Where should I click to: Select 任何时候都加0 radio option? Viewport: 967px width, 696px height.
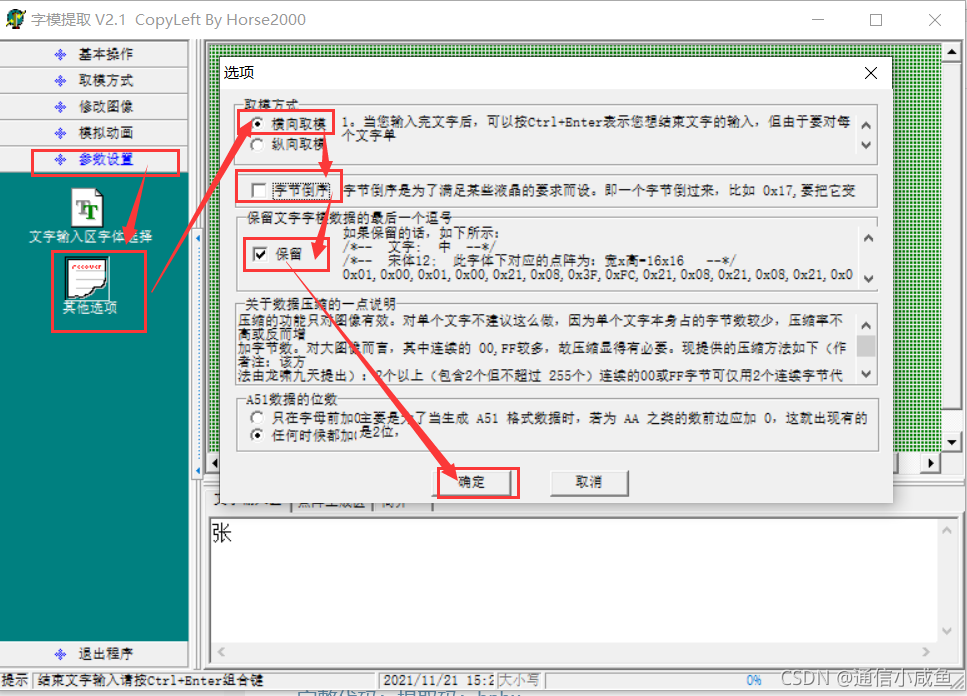[x=257, y=435]
